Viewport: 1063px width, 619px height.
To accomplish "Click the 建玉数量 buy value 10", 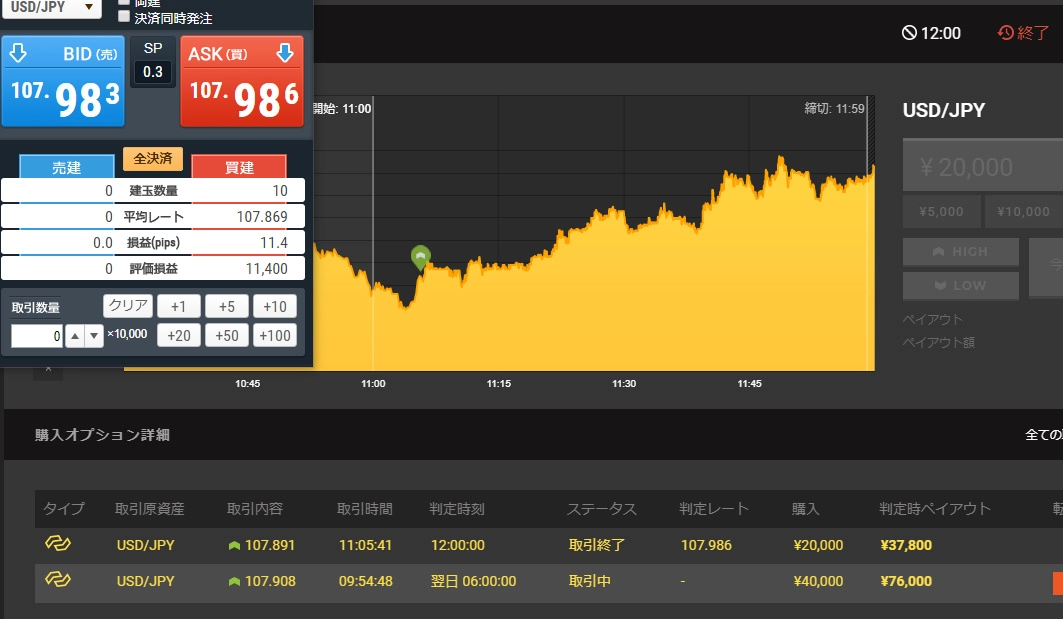I will click(280, 191).
